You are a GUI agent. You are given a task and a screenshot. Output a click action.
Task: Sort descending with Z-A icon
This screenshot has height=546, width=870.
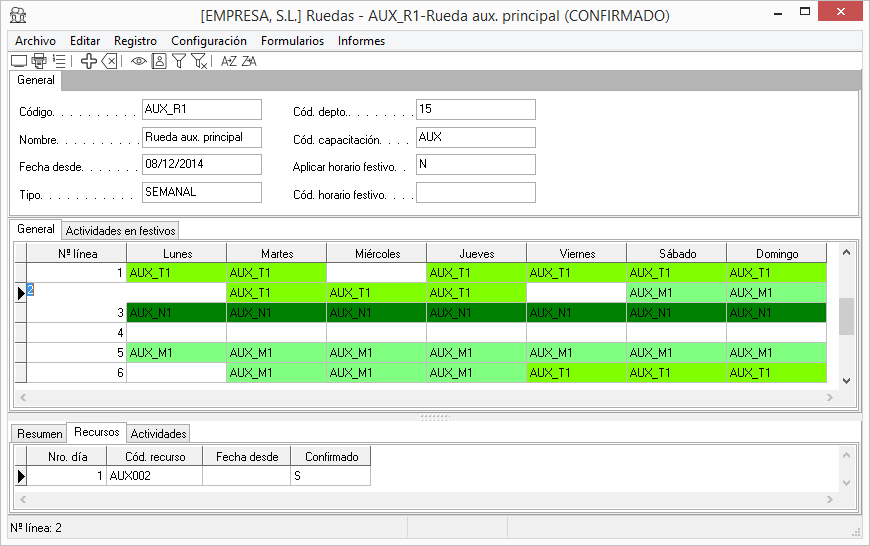point(249,61)
